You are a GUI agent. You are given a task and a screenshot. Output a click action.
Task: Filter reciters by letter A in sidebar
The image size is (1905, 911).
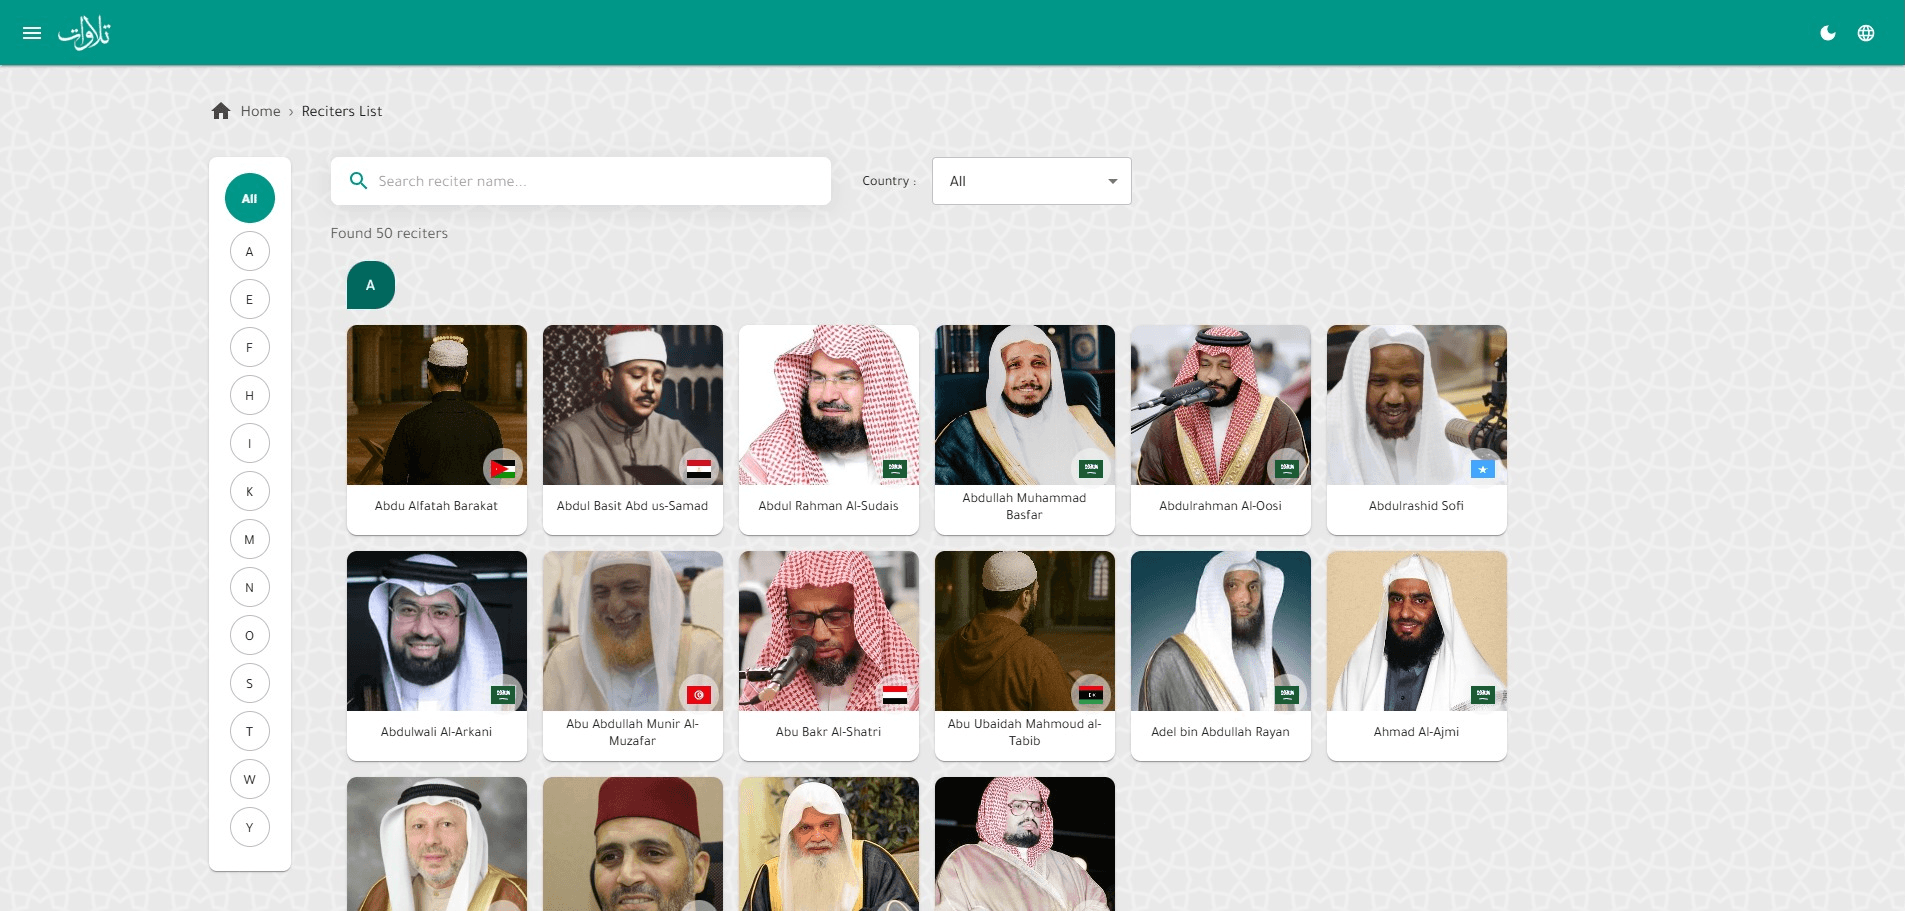[x=250, y=251]
